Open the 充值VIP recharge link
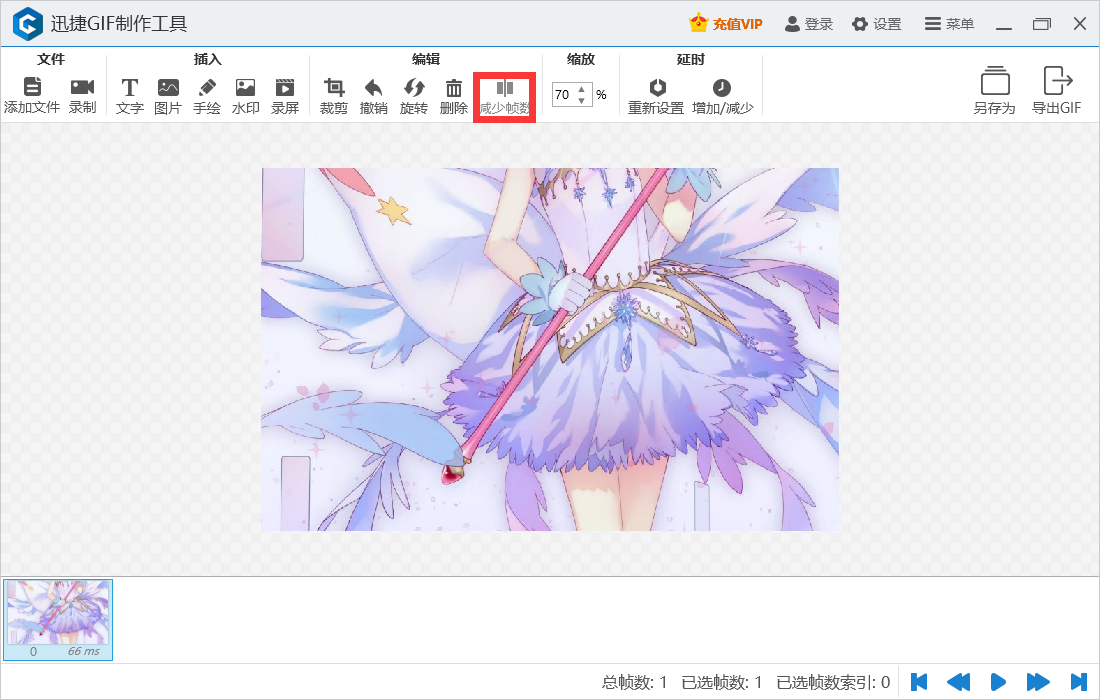The height and width of the screenshot is (700, 1100). click(725, 24)
